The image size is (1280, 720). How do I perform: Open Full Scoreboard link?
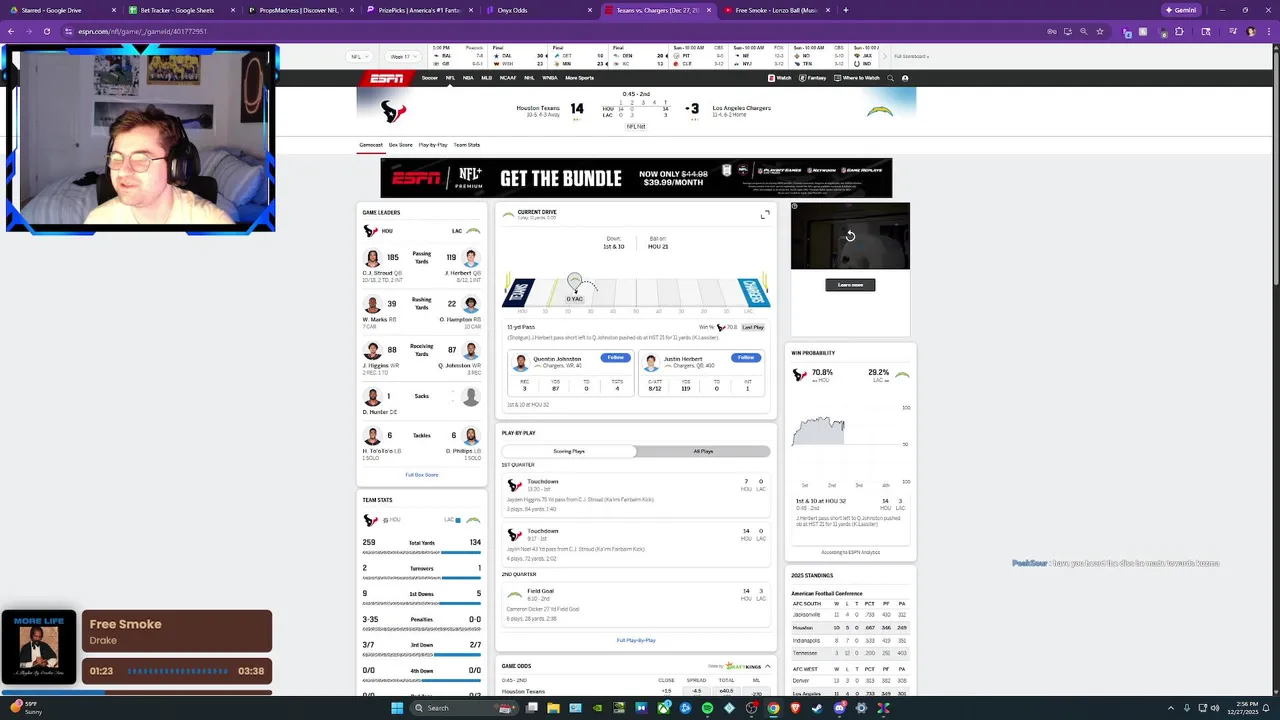click(911, 57)
